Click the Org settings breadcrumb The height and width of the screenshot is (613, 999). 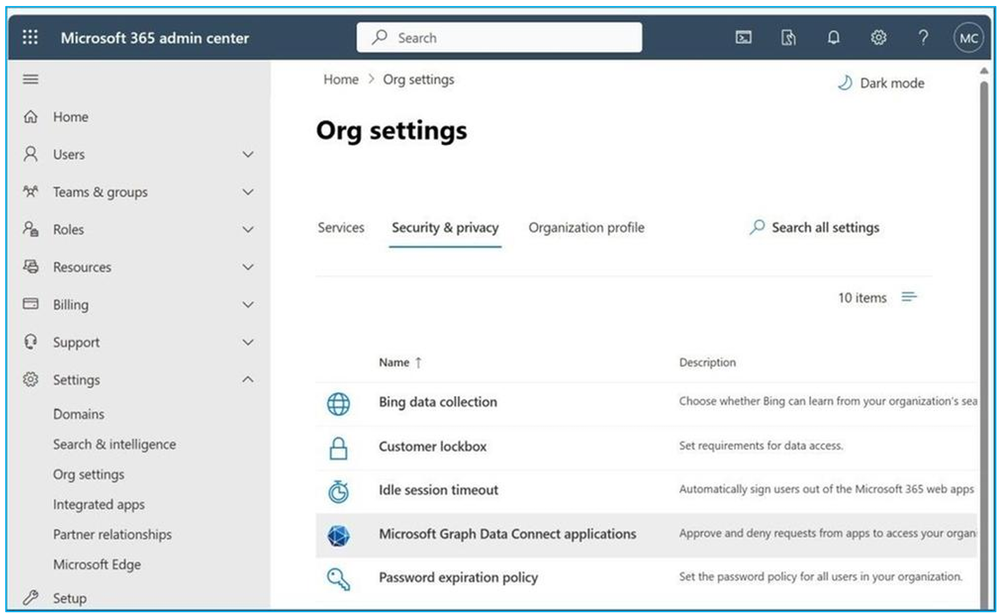pyautogui.click(x=419, y=80)
